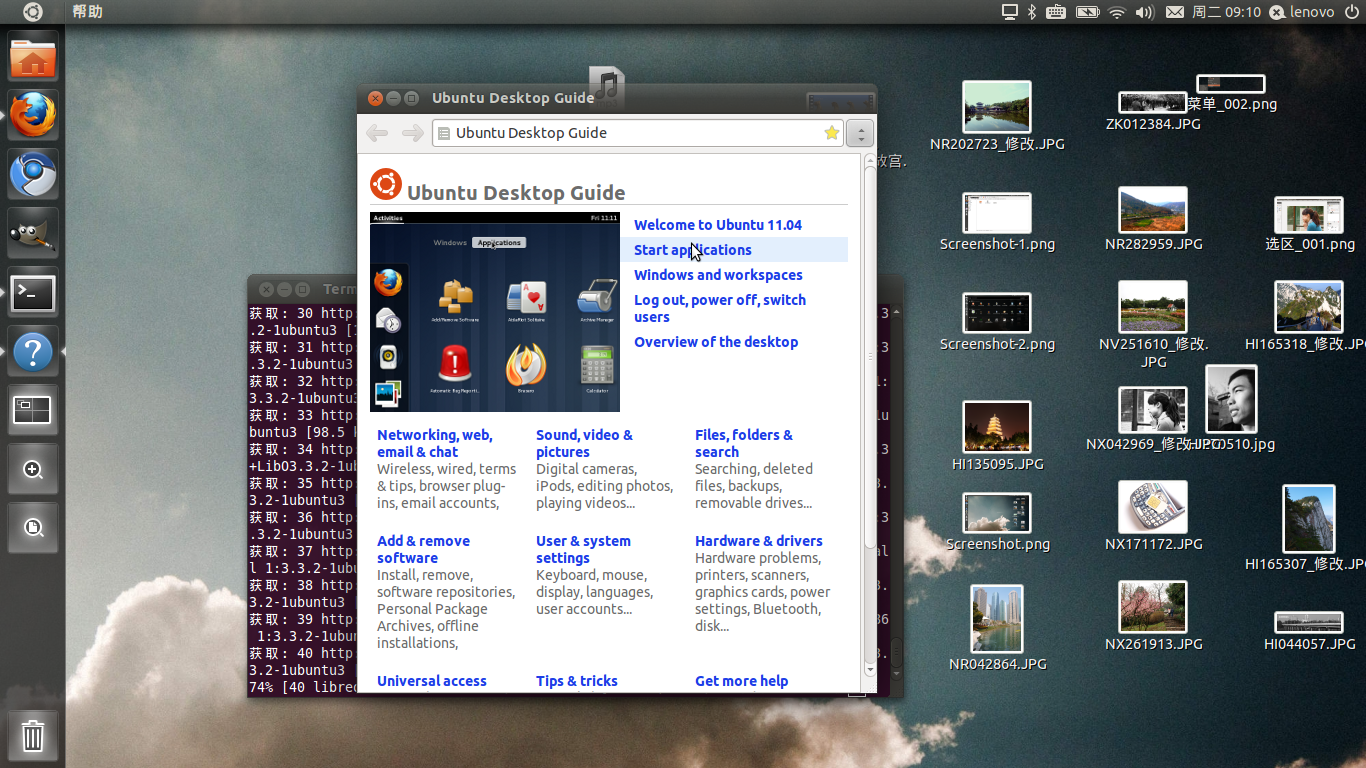This screenshot has height=768, width=1366.
Task: Click the desktop screenshot image in guide
Action: (495, 312)
